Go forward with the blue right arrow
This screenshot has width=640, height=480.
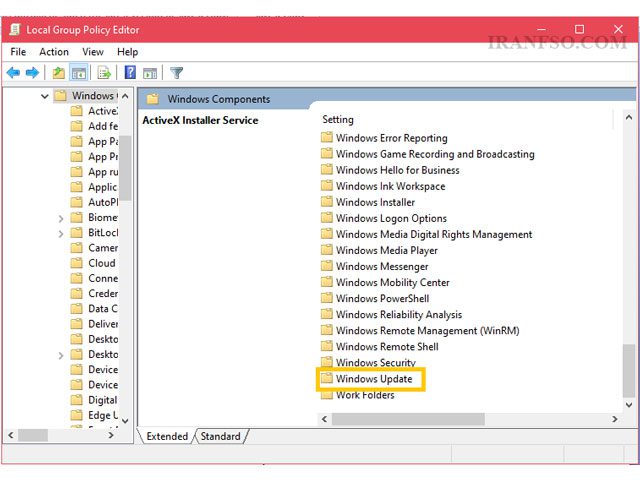click(32, 73)
